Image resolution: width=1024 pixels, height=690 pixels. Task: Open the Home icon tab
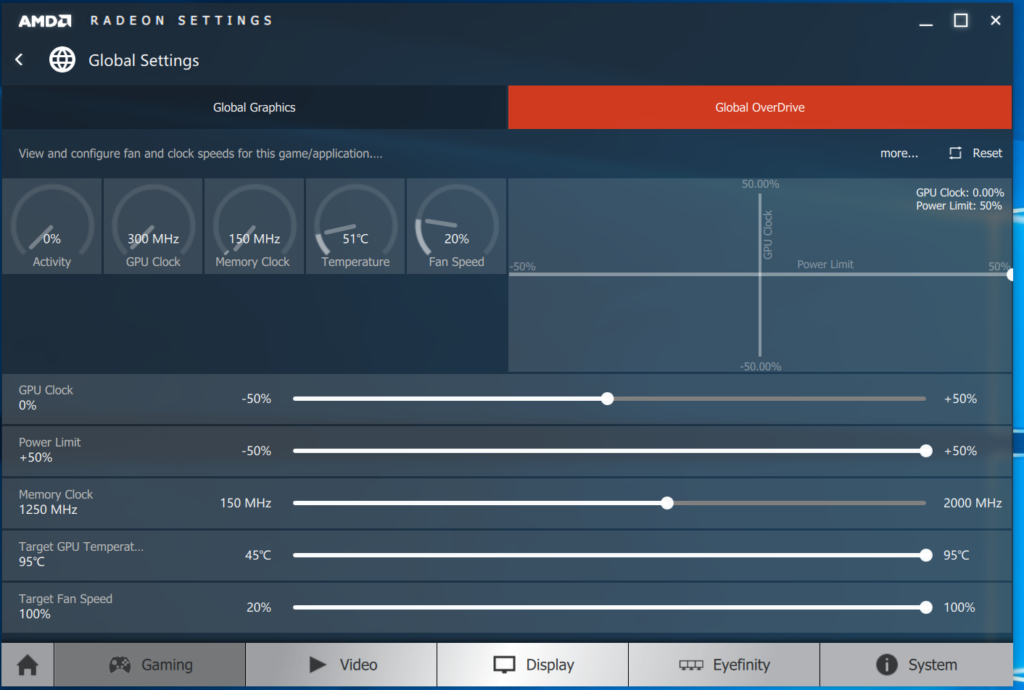coord(27,665)
